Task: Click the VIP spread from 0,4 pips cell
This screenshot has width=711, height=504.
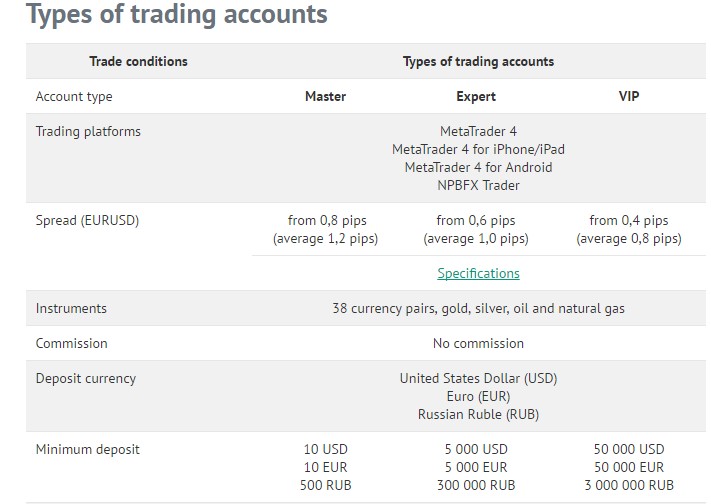Action: pyautogui.click(x=629, y=230)
